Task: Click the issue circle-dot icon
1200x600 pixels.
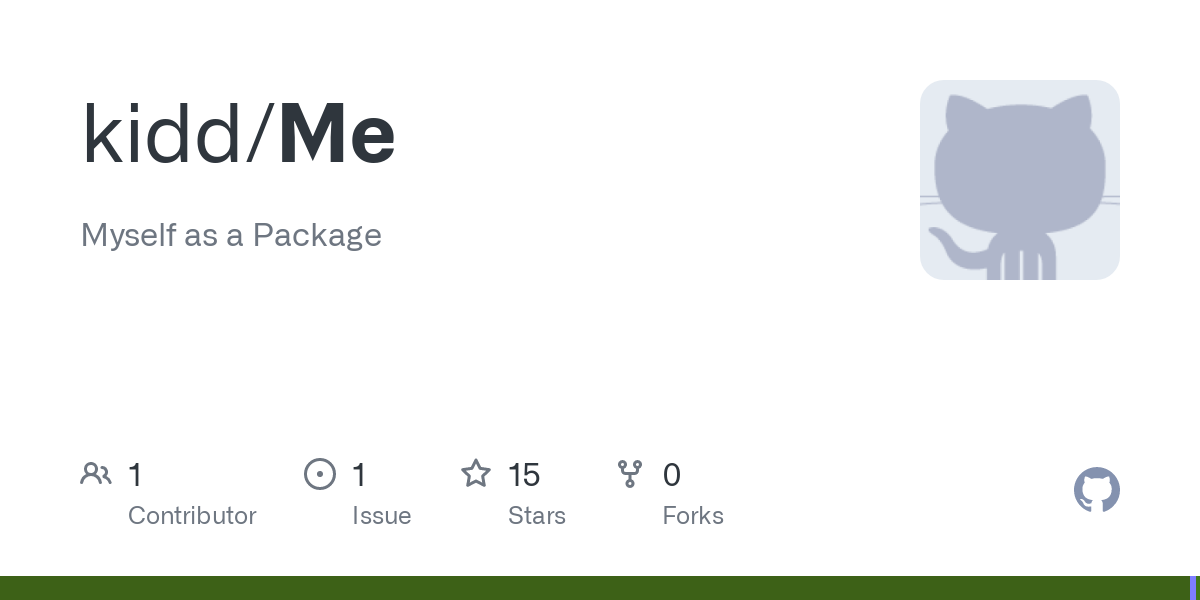Action: click(x=319, y=474)
